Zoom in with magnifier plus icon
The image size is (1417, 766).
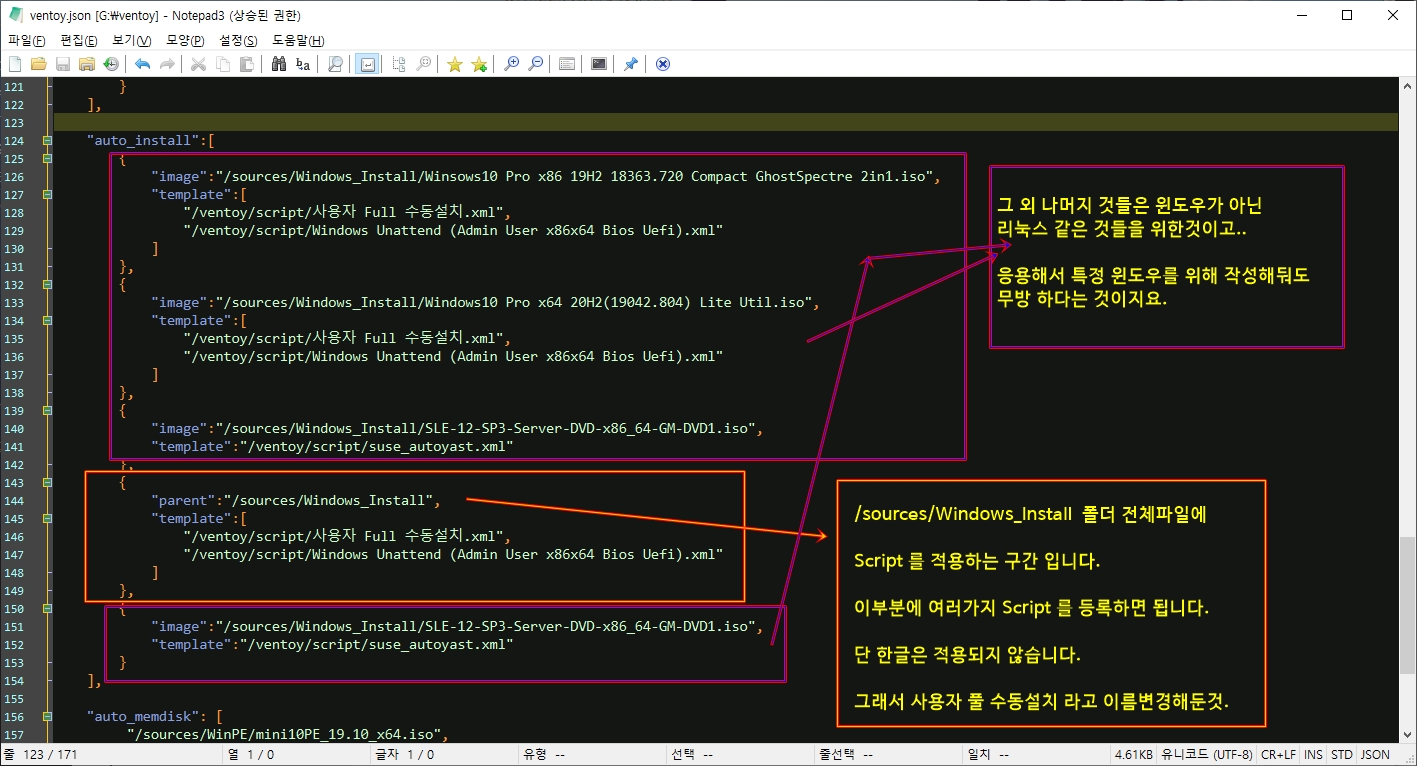(511, 64)
